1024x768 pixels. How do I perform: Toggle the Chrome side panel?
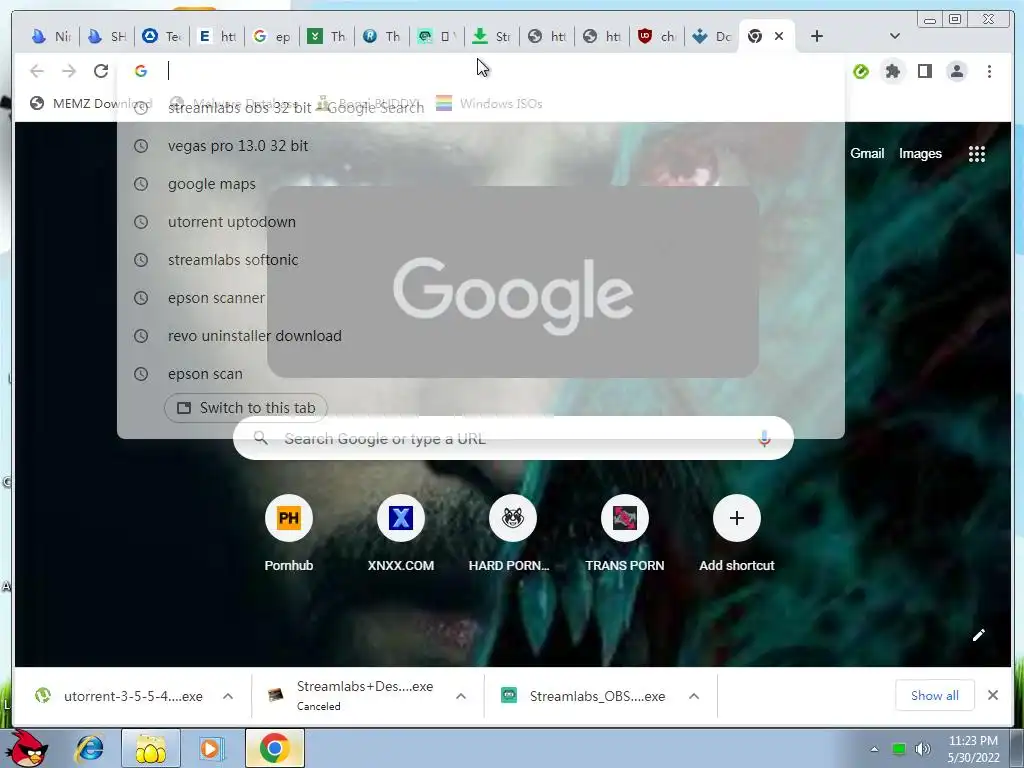925,71
